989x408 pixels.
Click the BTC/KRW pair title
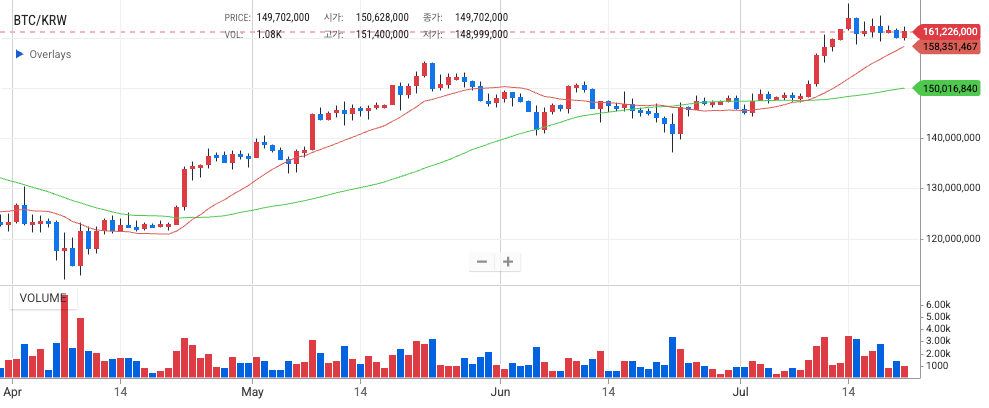coord(40,20)
